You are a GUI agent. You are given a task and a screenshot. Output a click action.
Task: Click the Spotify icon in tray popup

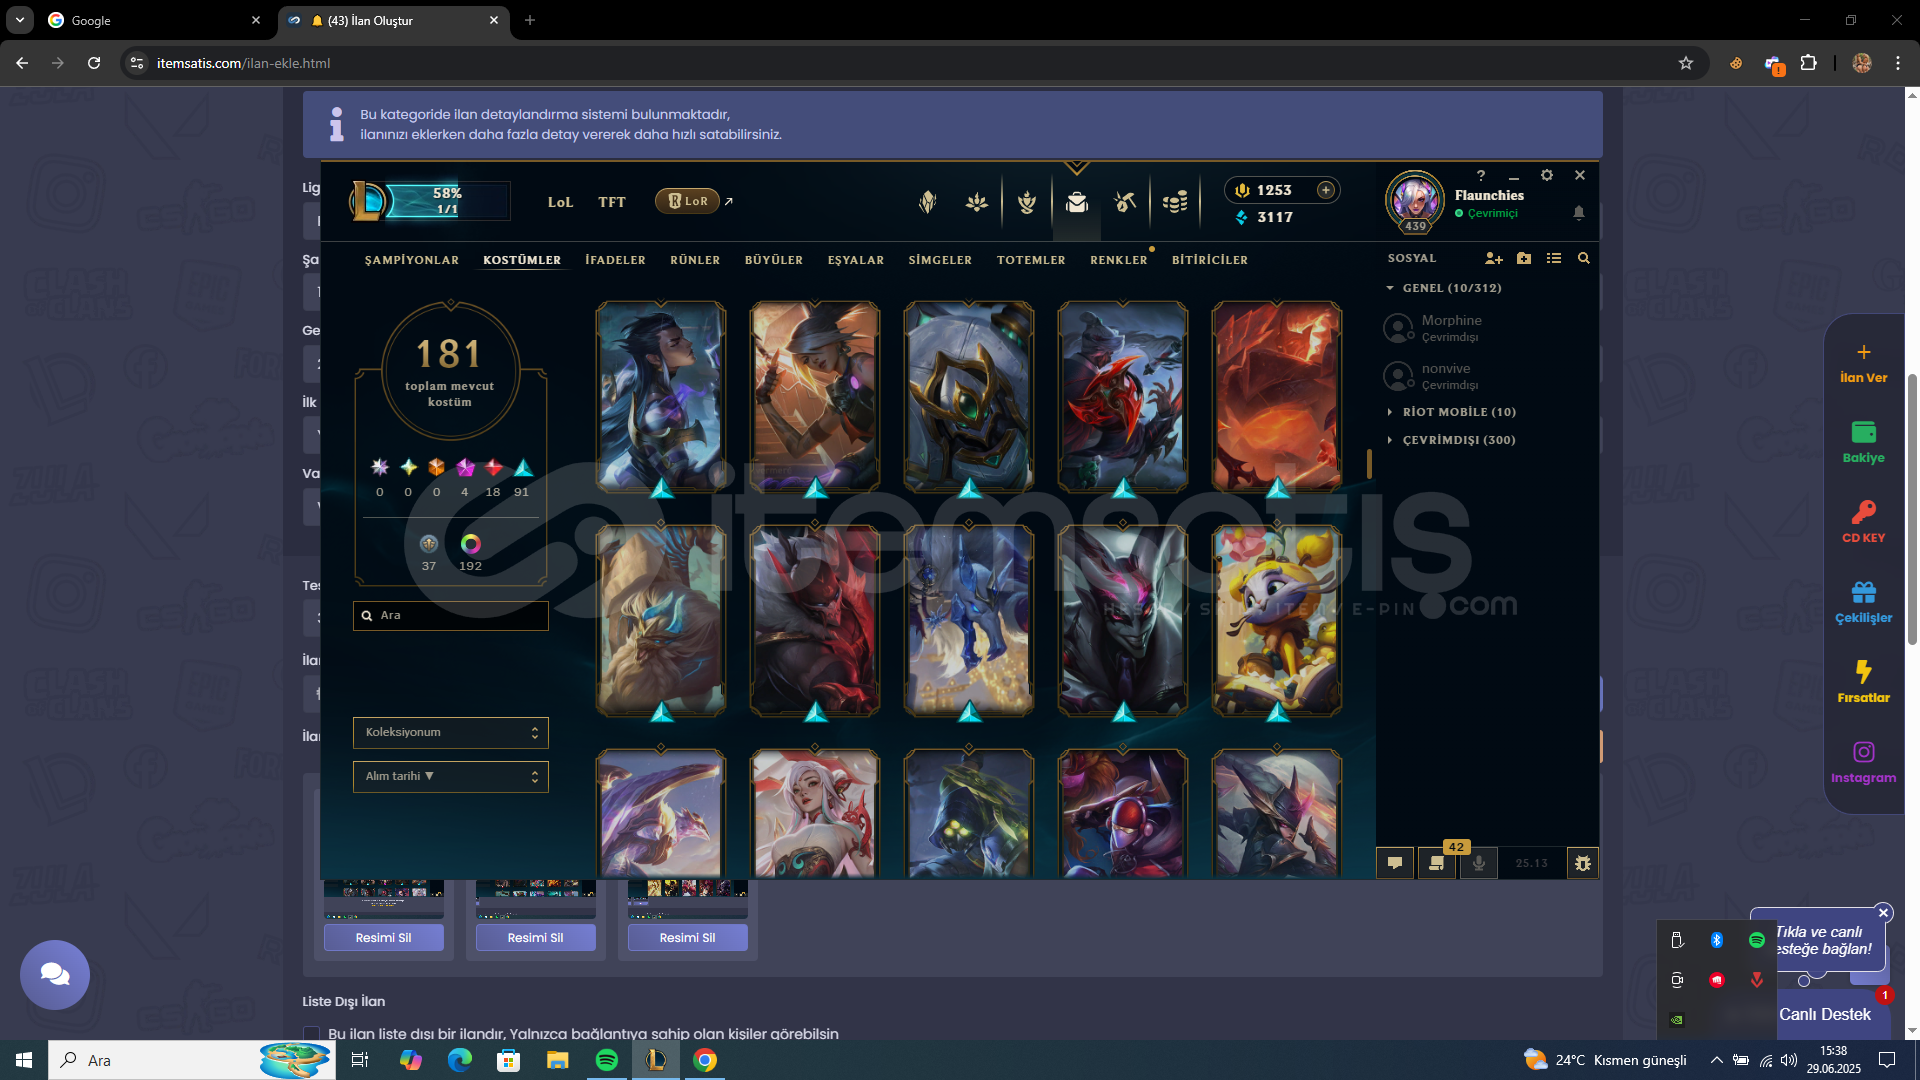(1757, 940)
